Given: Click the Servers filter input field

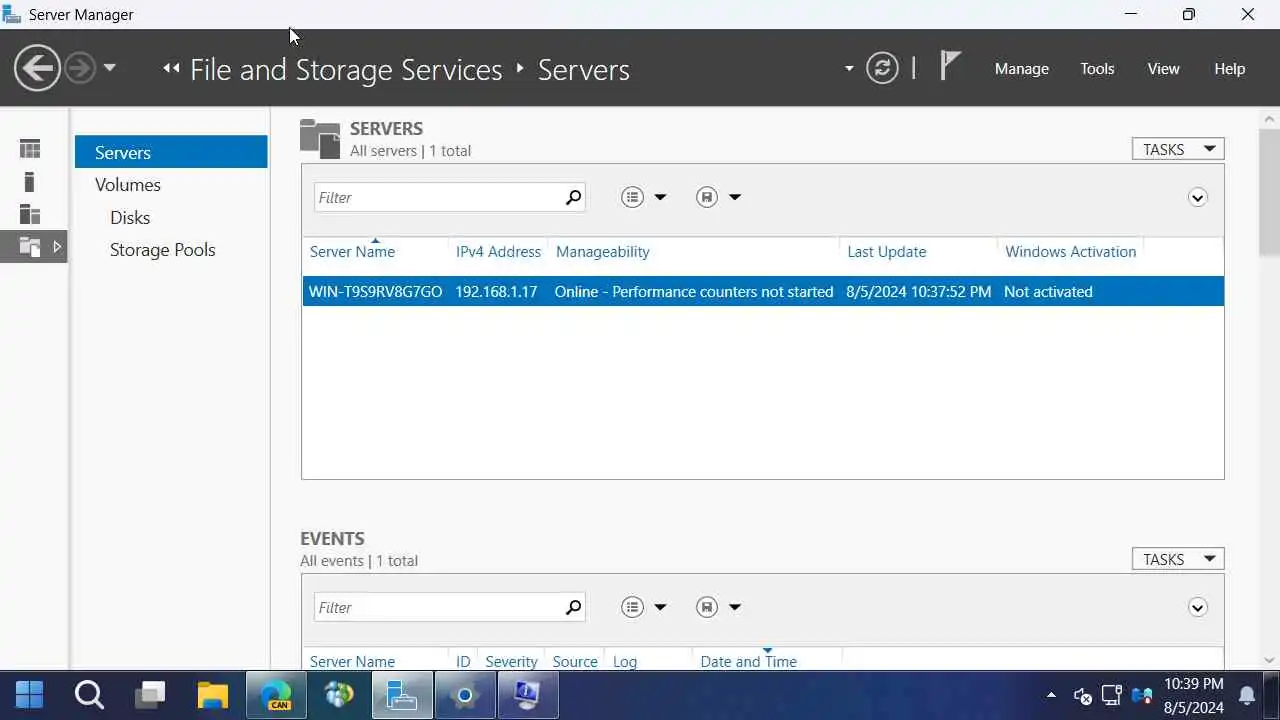Looking at the screenshot, I should tap(438, 197).
